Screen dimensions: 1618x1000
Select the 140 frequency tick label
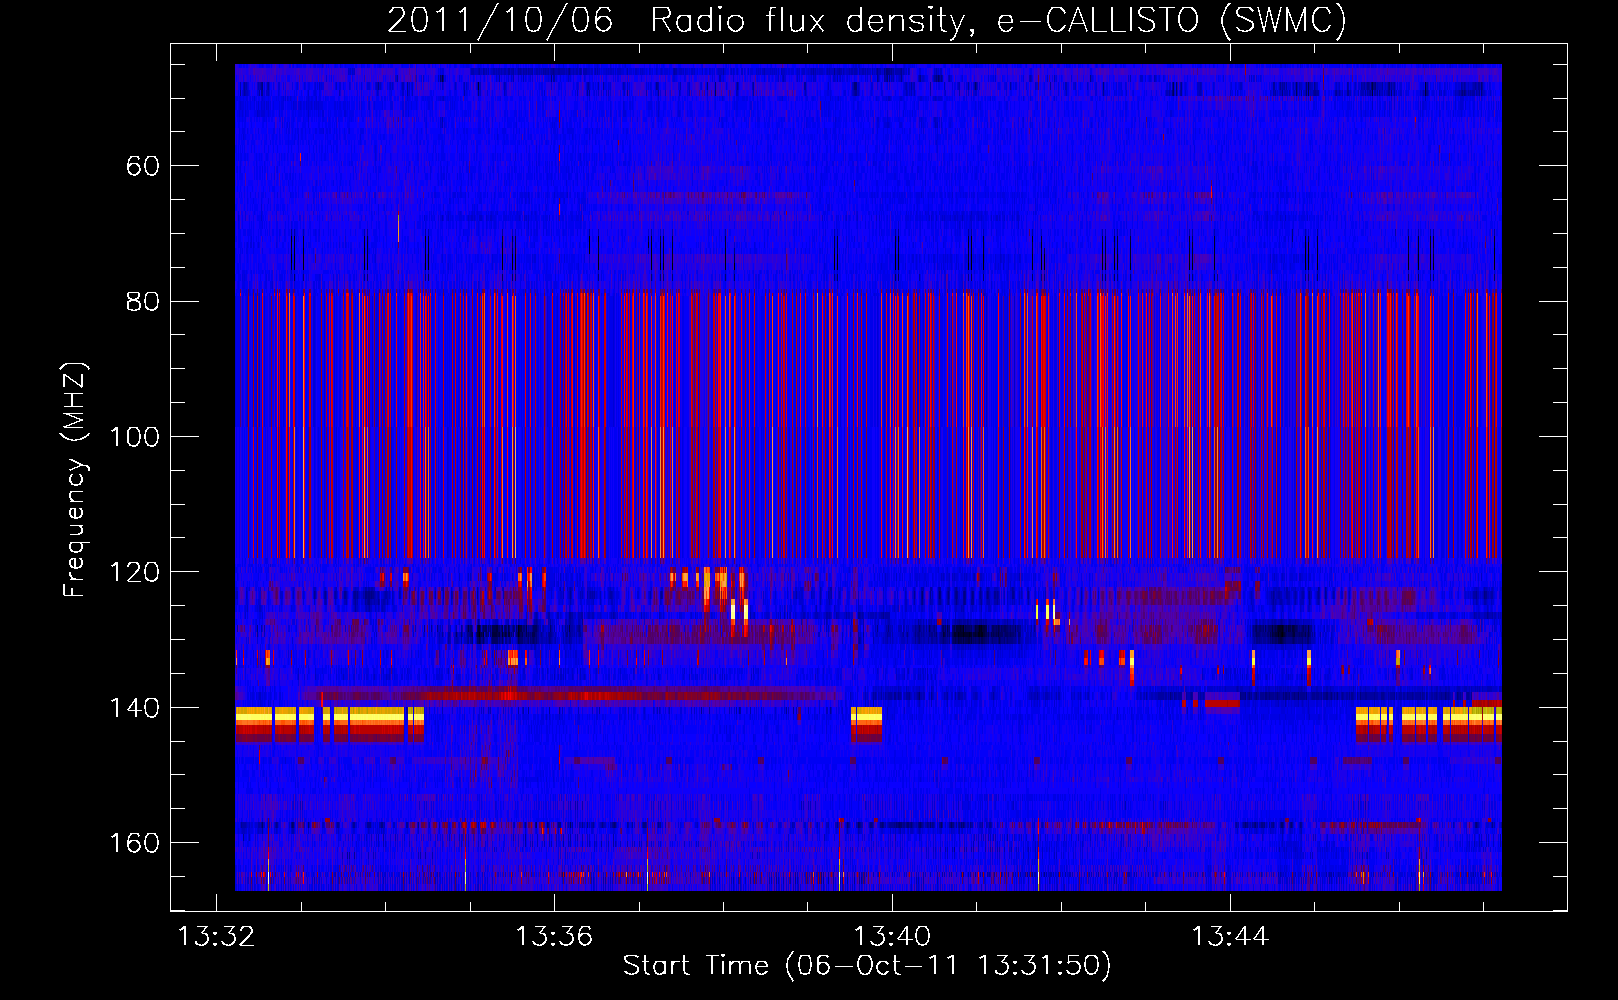134,708
